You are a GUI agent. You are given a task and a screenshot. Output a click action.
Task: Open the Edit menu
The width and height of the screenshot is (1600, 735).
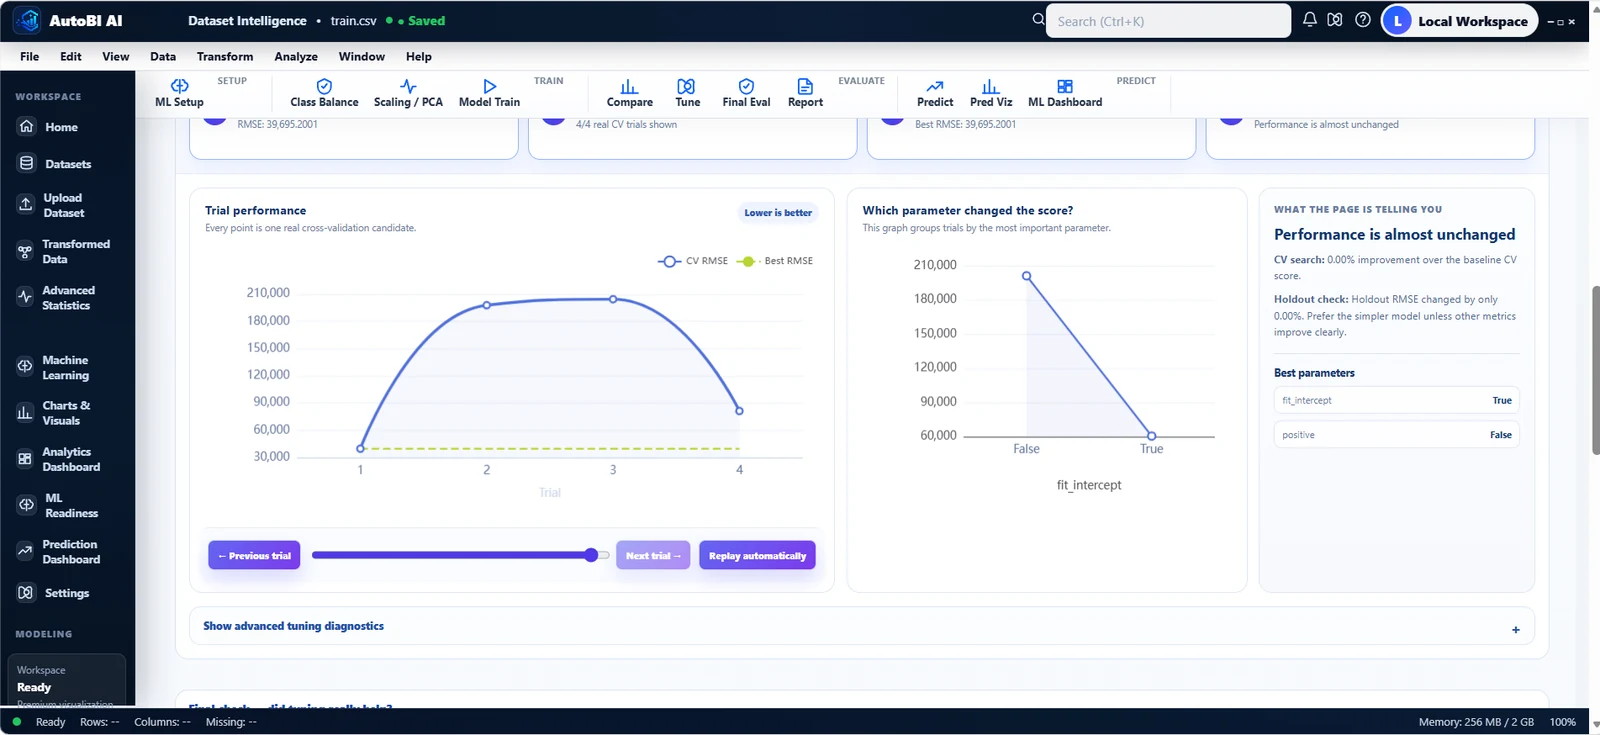[x=70, y=56]
